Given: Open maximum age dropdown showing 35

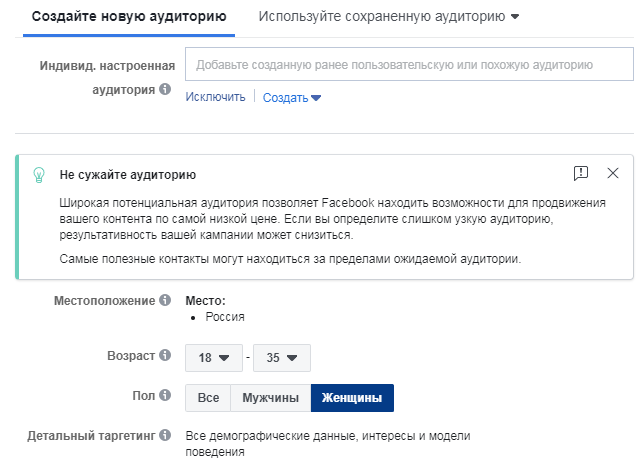Looking at the screenshot, I should 282,357.
